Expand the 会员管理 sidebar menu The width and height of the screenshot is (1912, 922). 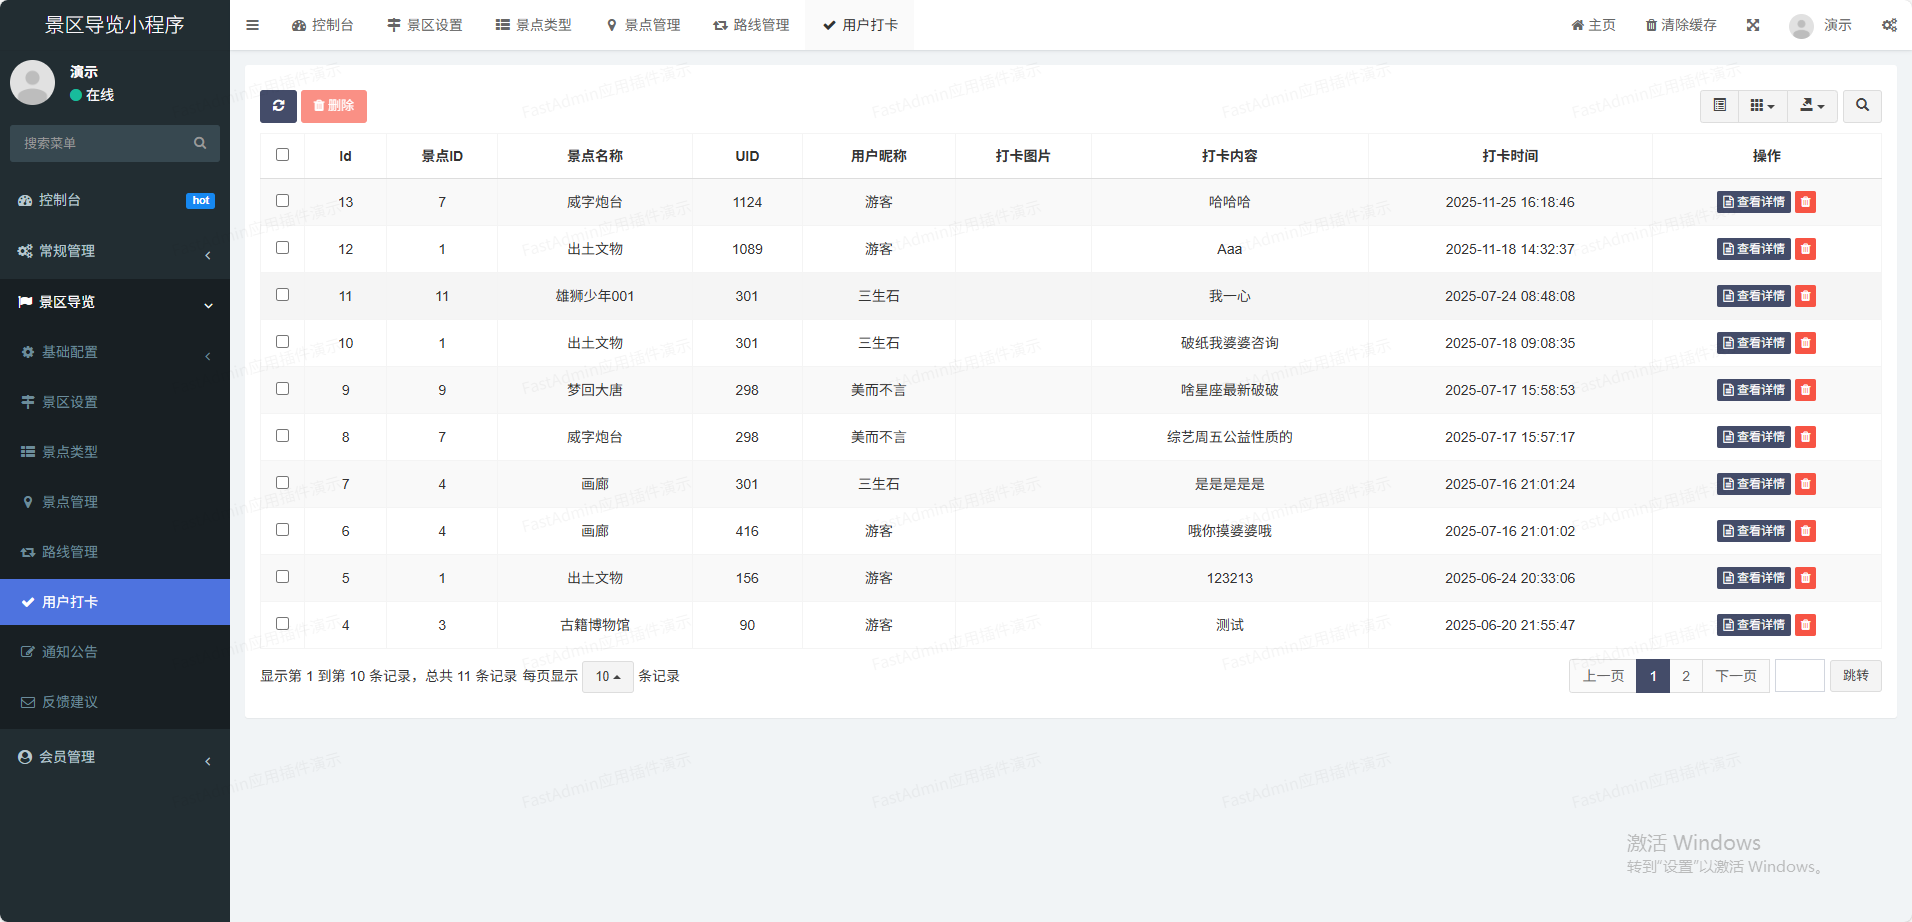[115, 757]
